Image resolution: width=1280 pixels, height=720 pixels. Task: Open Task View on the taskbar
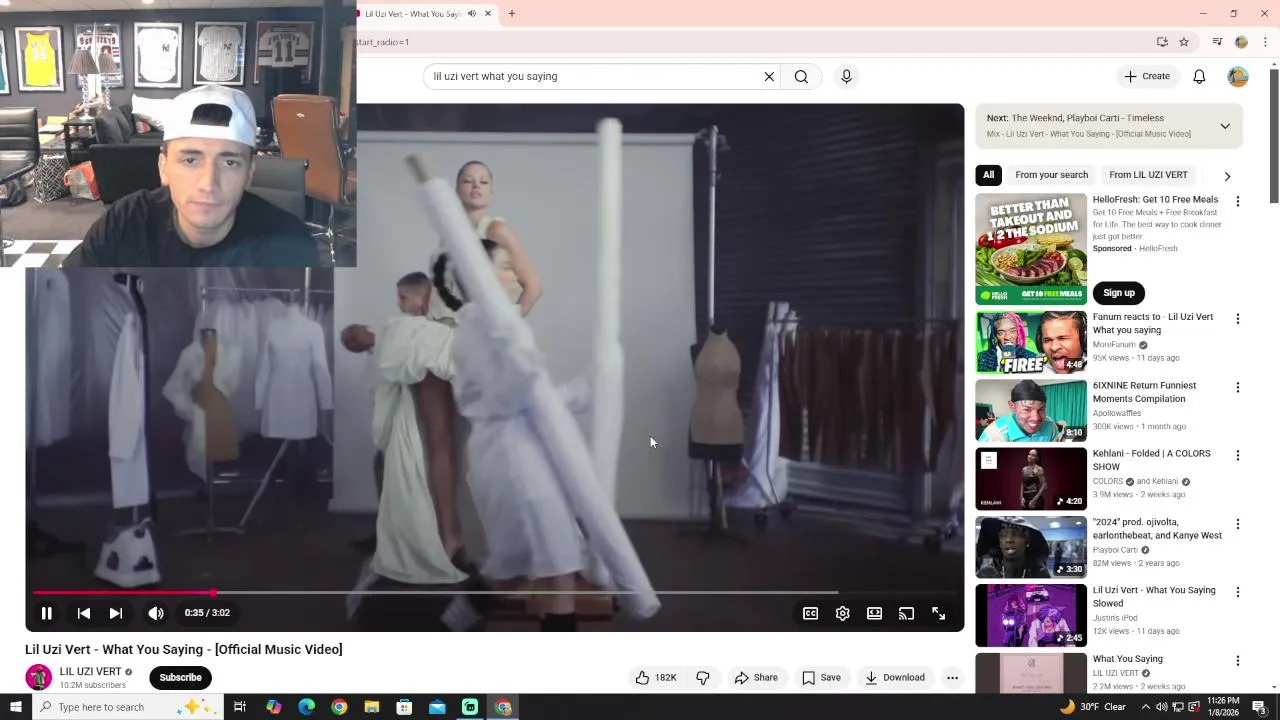coord(240,707)
